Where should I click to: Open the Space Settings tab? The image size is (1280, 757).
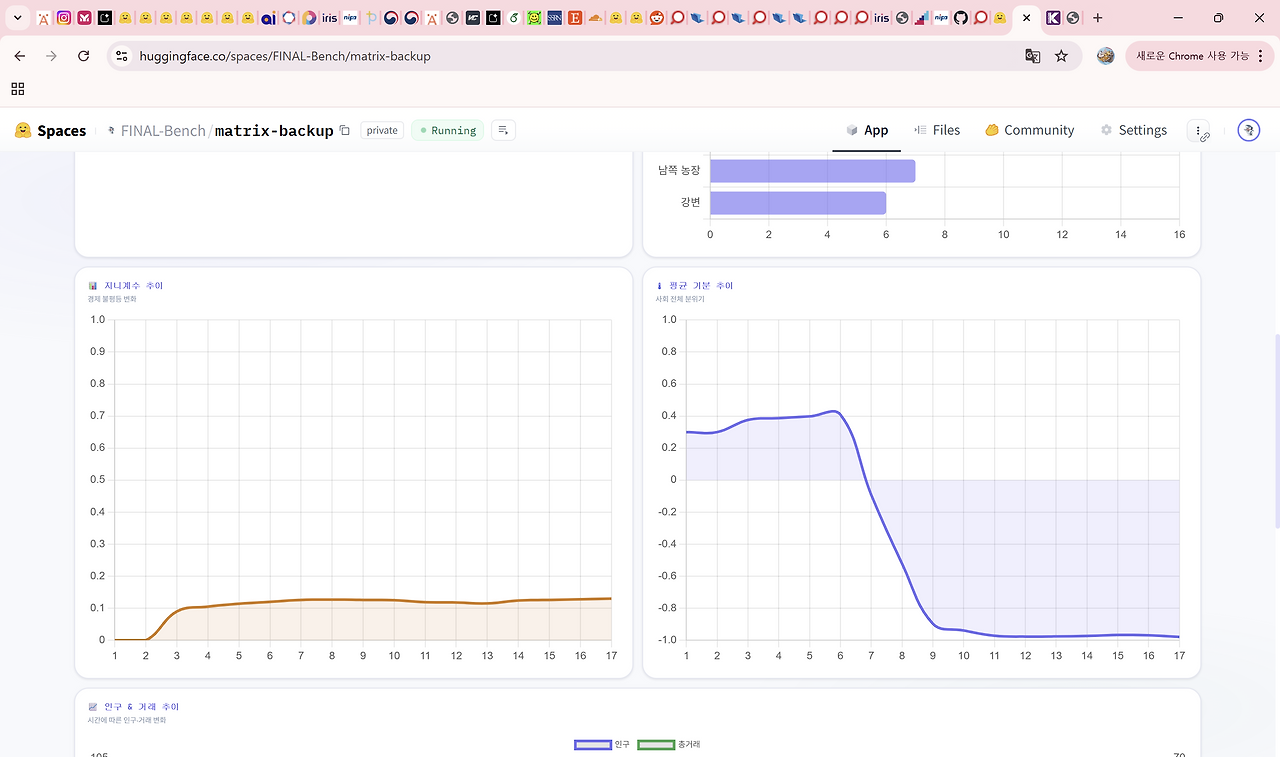point(1133,130)
